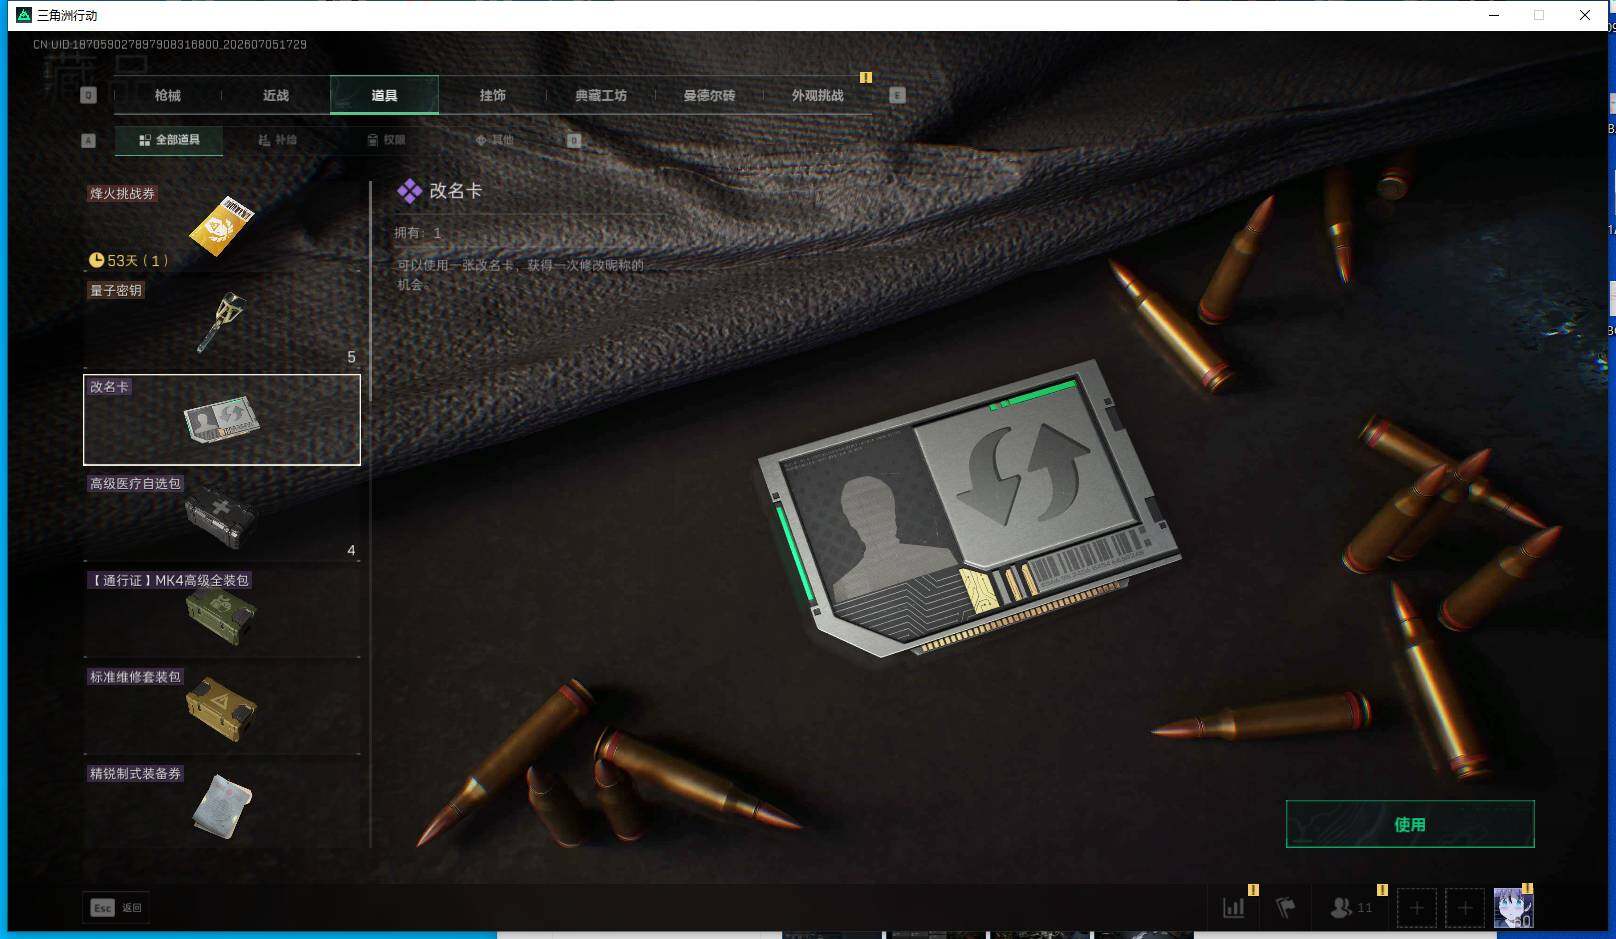Open the statistics bar chart icon
The height and width of the screenshot is (939, 1616).
1234,908
